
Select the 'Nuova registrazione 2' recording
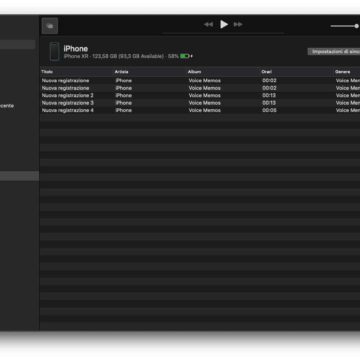coord(68,95)
